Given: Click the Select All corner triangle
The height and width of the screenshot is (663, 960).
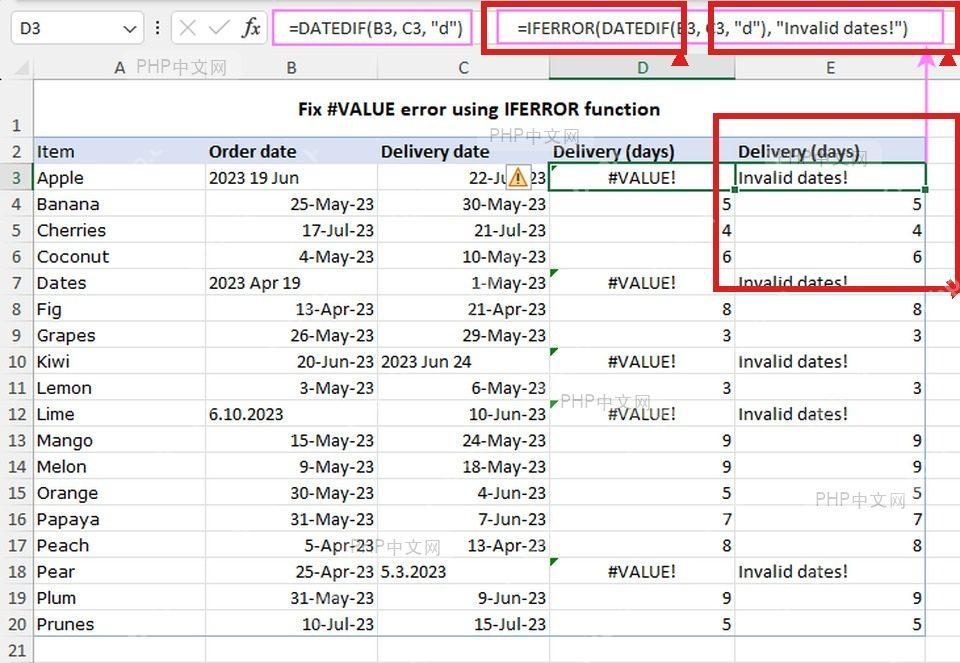Looking at the screenshot, I should pos(21,67).
